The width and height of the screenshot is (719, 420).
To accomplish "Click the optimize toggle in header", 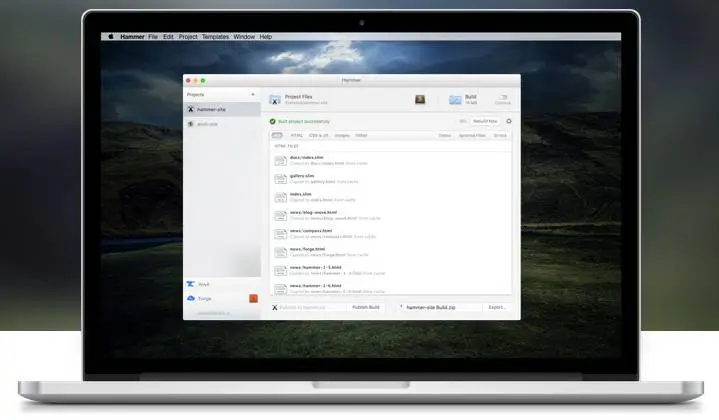I will 503,97.
